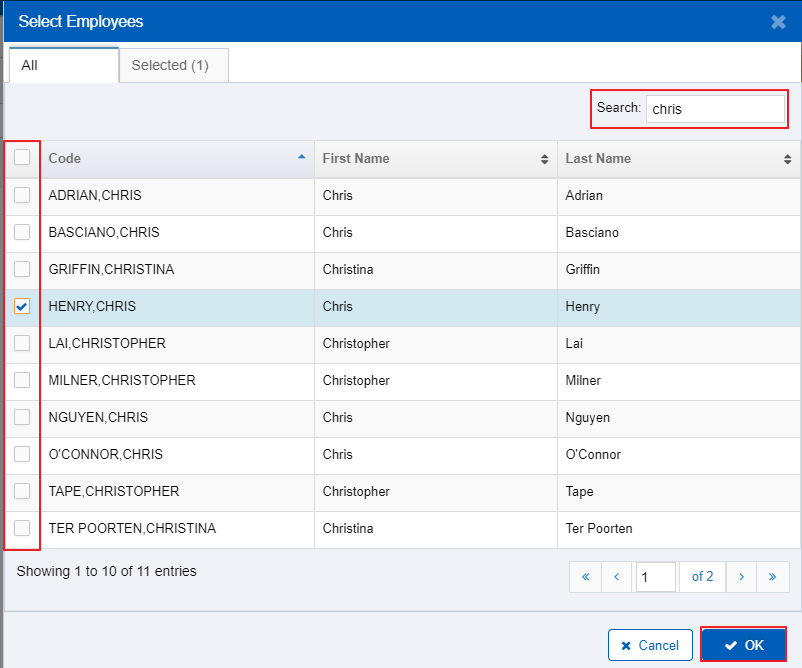Confirm selection with OK button
This screenshot has width=802, height=668.
click(744, 644)
